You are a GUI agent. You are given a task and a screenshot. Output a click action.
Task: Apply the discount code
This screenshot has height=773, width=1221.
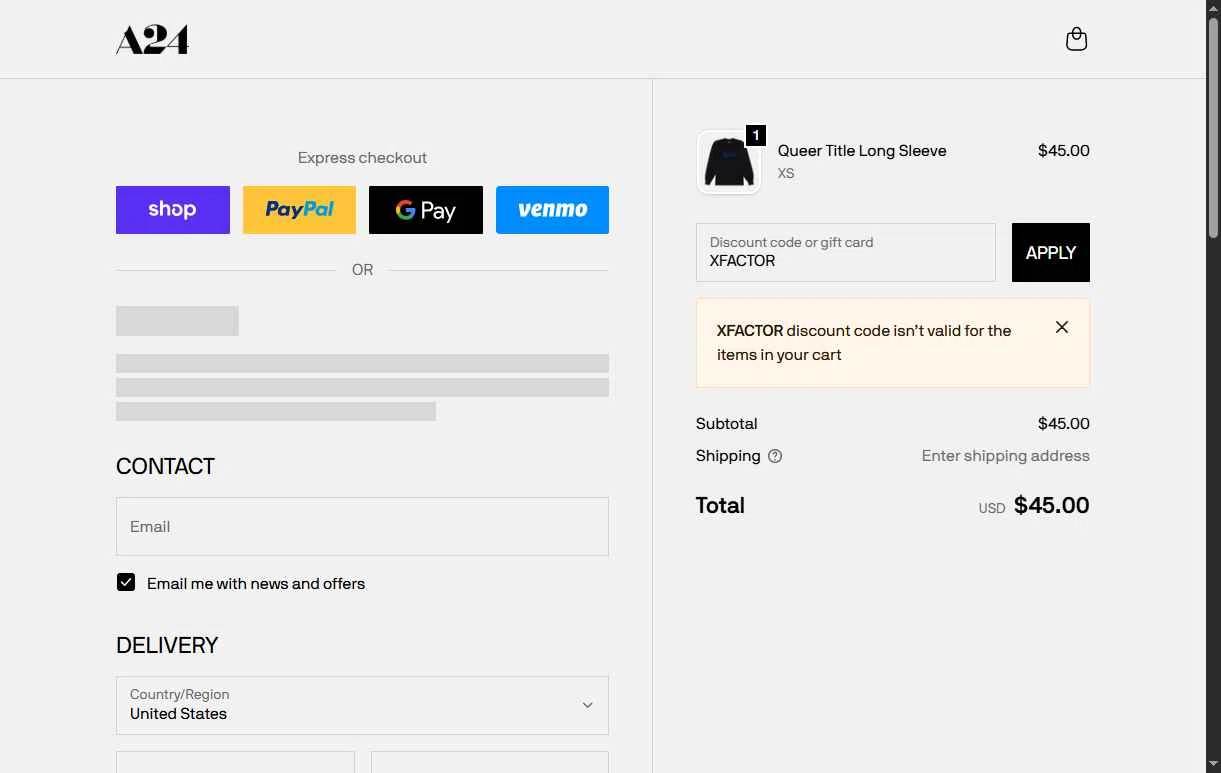1051,253
